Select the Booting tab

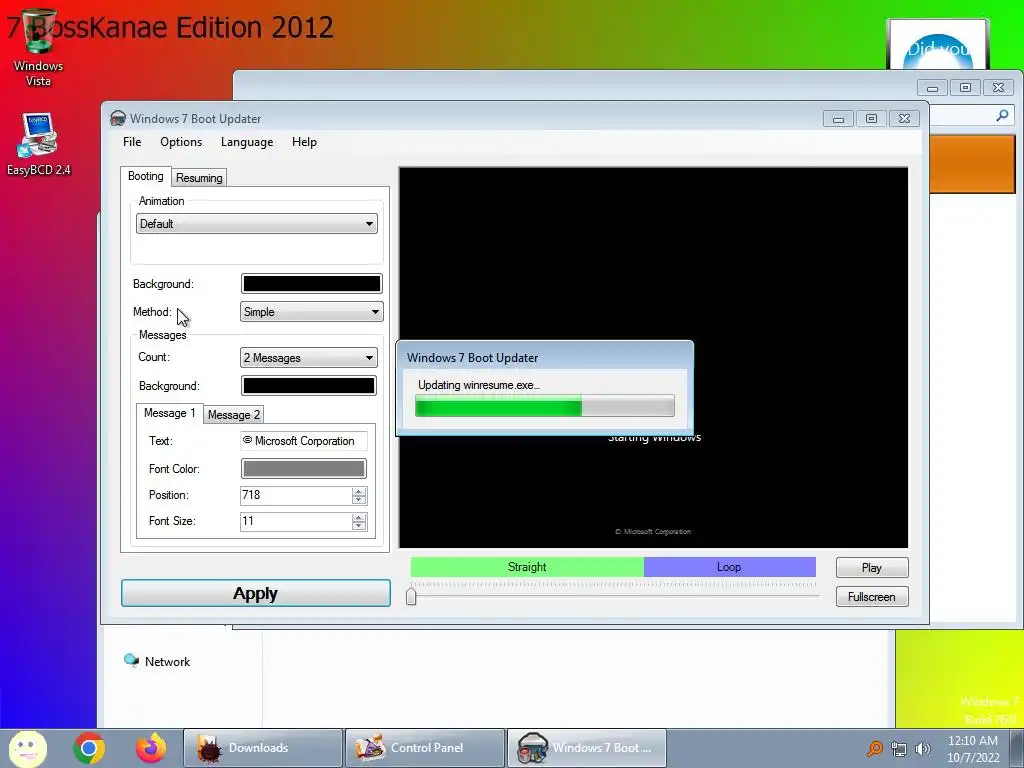146,176
